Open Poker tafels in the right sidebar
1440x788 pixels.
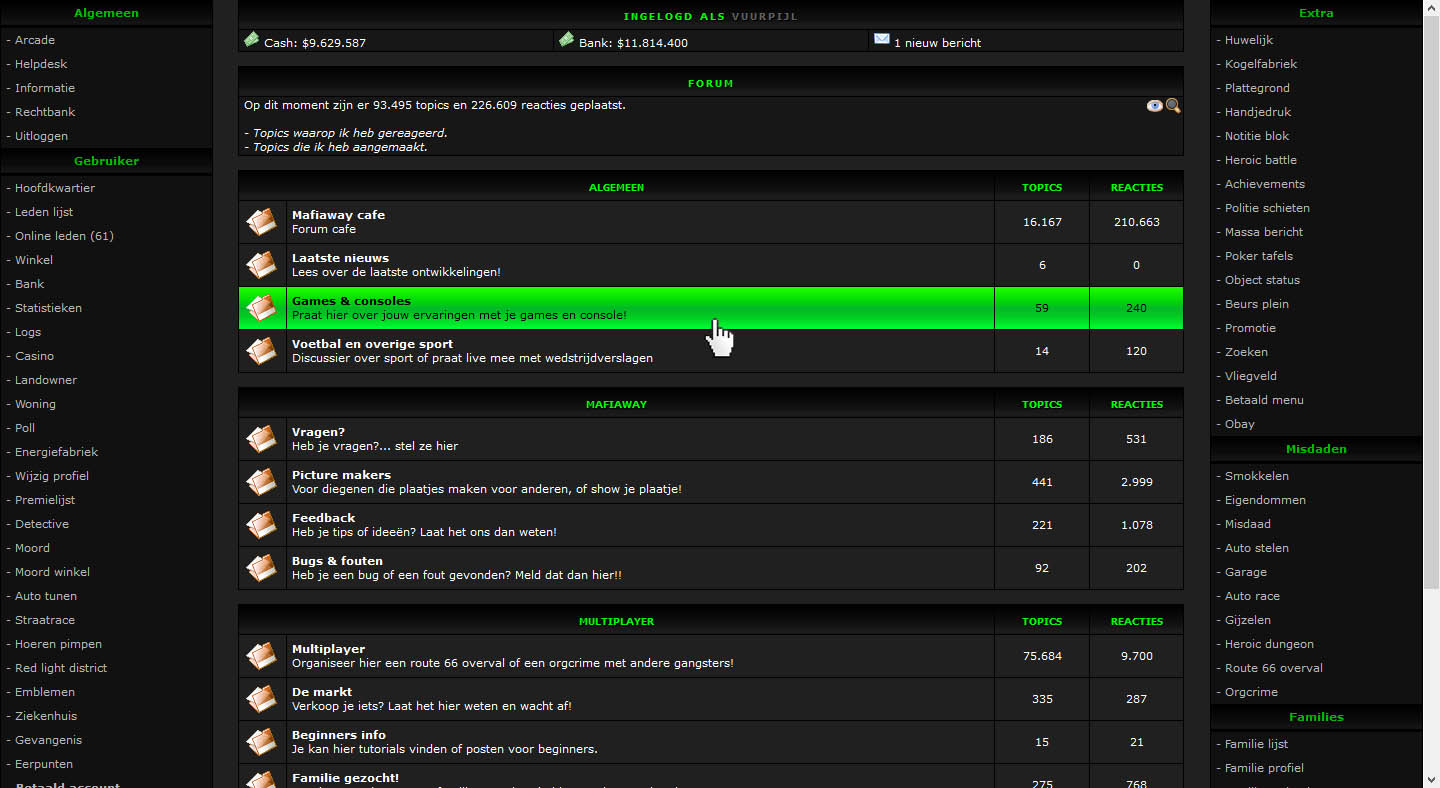1259,256
